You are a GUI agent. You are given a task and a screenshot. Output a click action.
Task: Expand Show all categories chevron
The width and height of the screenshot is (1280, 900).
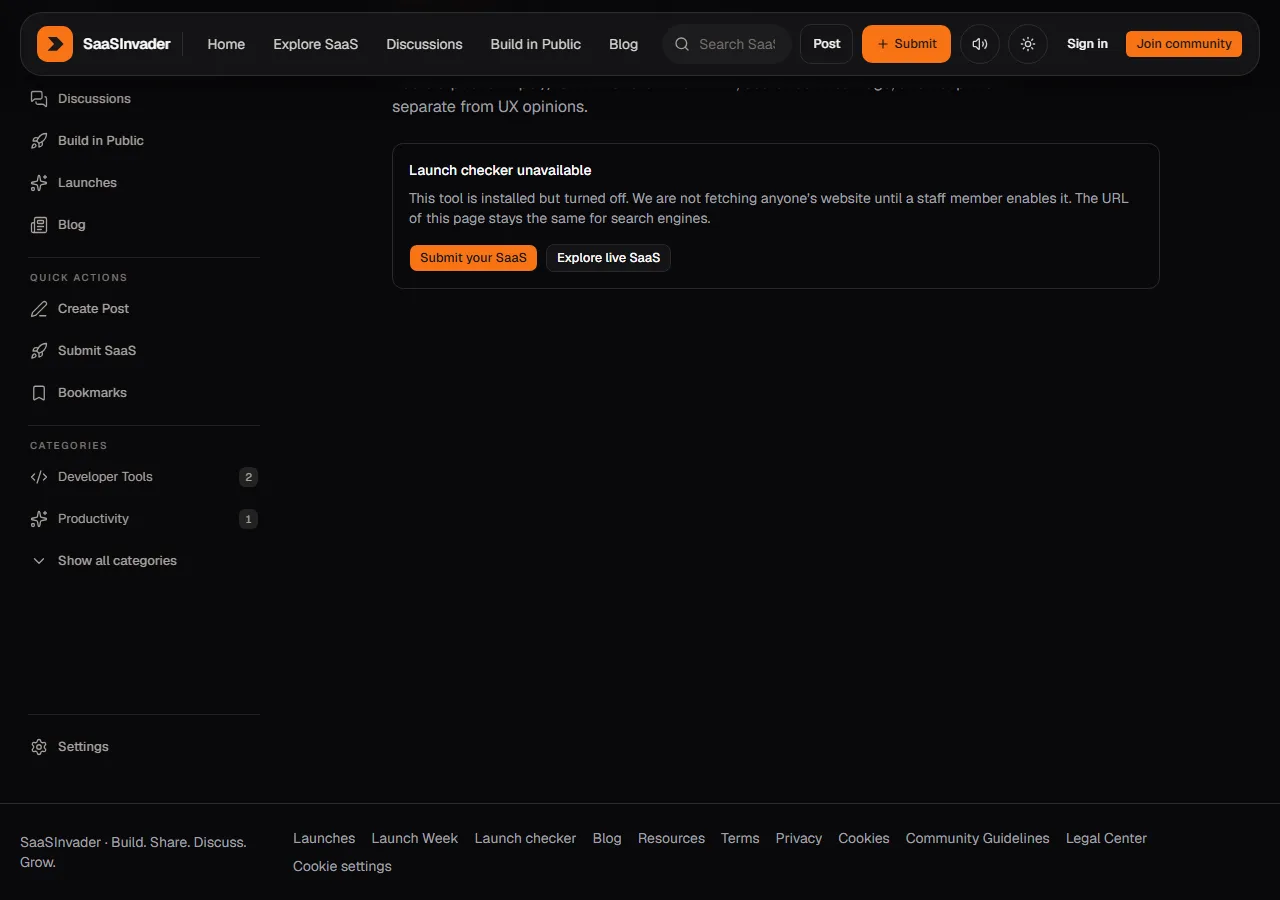(x=39, y=561)
